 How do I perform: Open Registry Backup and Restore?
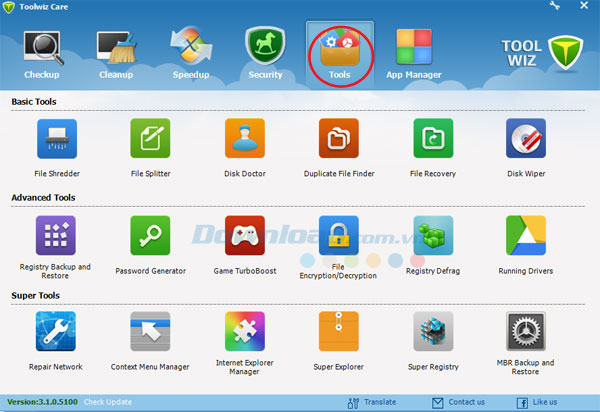pyautogui.click(x=55, y=235)
